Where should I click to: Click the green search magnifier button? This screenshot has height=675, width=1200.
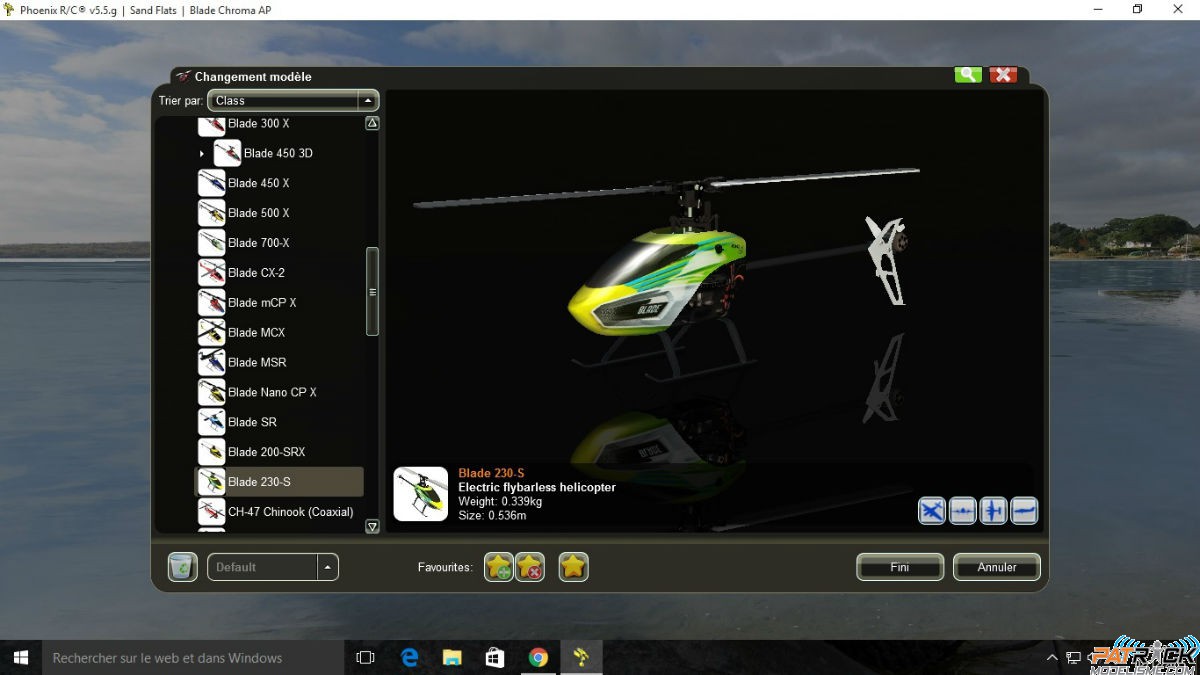click(x=967, y=75)
